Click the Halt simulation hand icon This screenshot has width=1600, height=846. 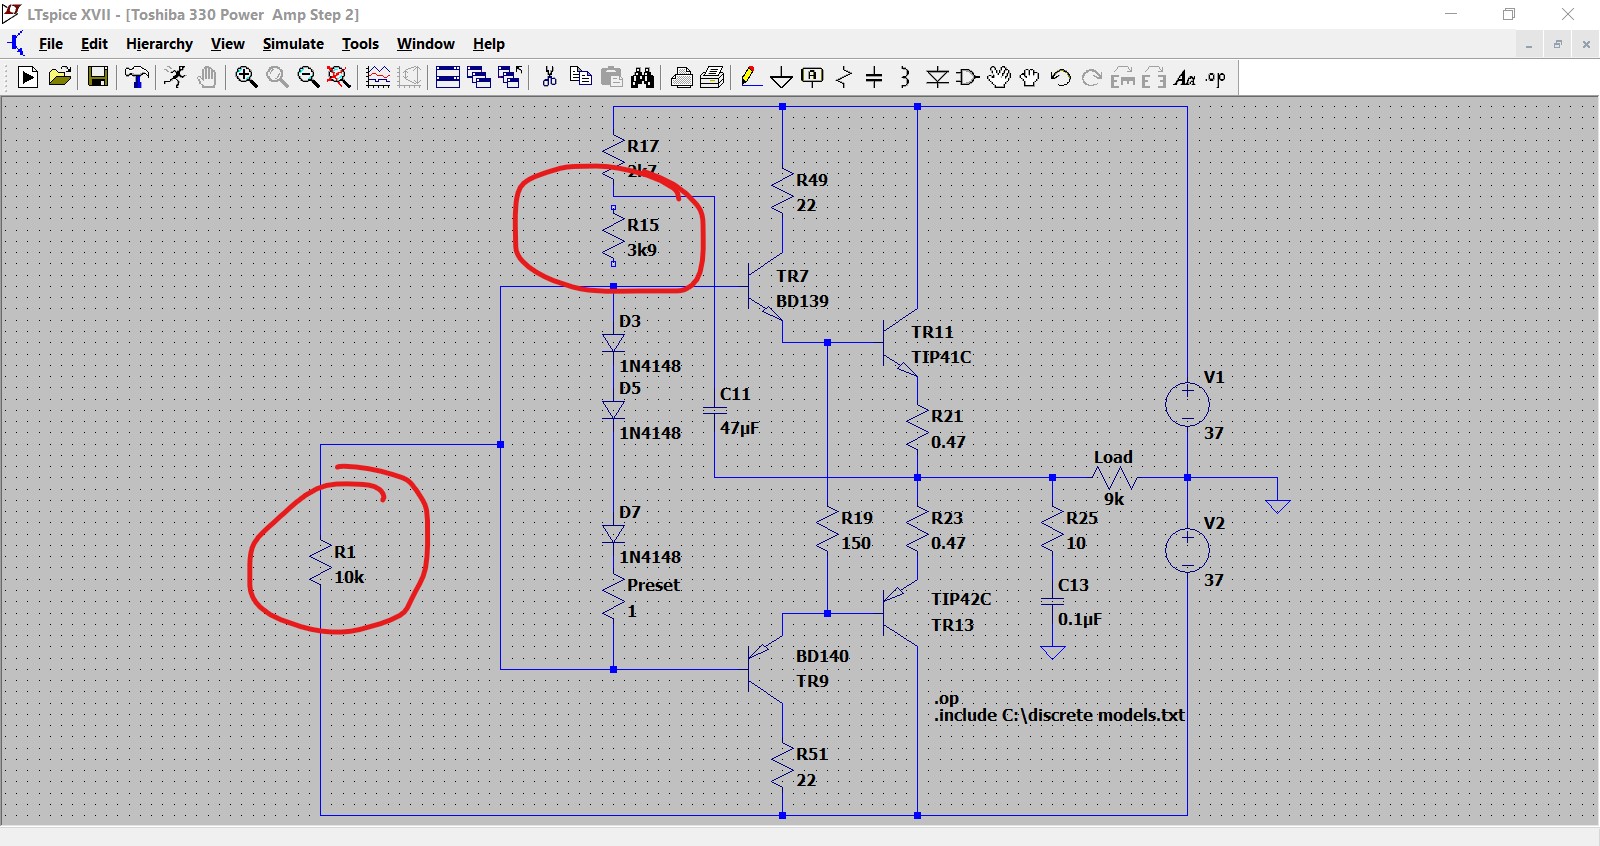pos(207,77)
